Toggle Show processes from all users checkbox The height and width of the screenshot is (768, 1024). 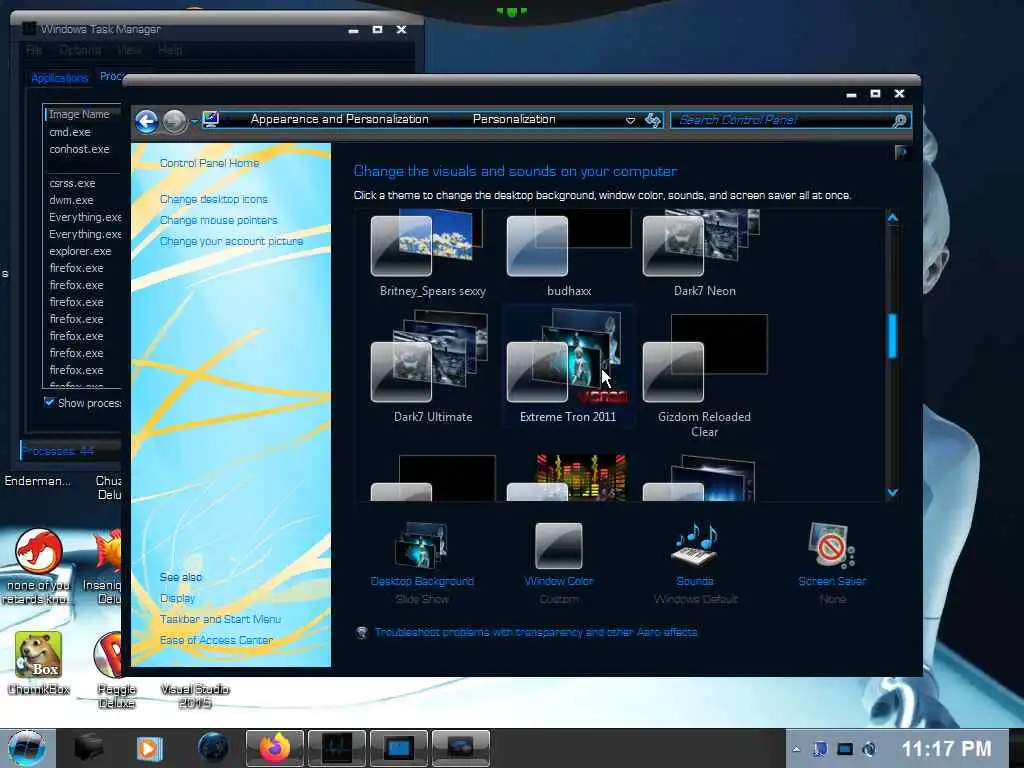pos(49,402)
